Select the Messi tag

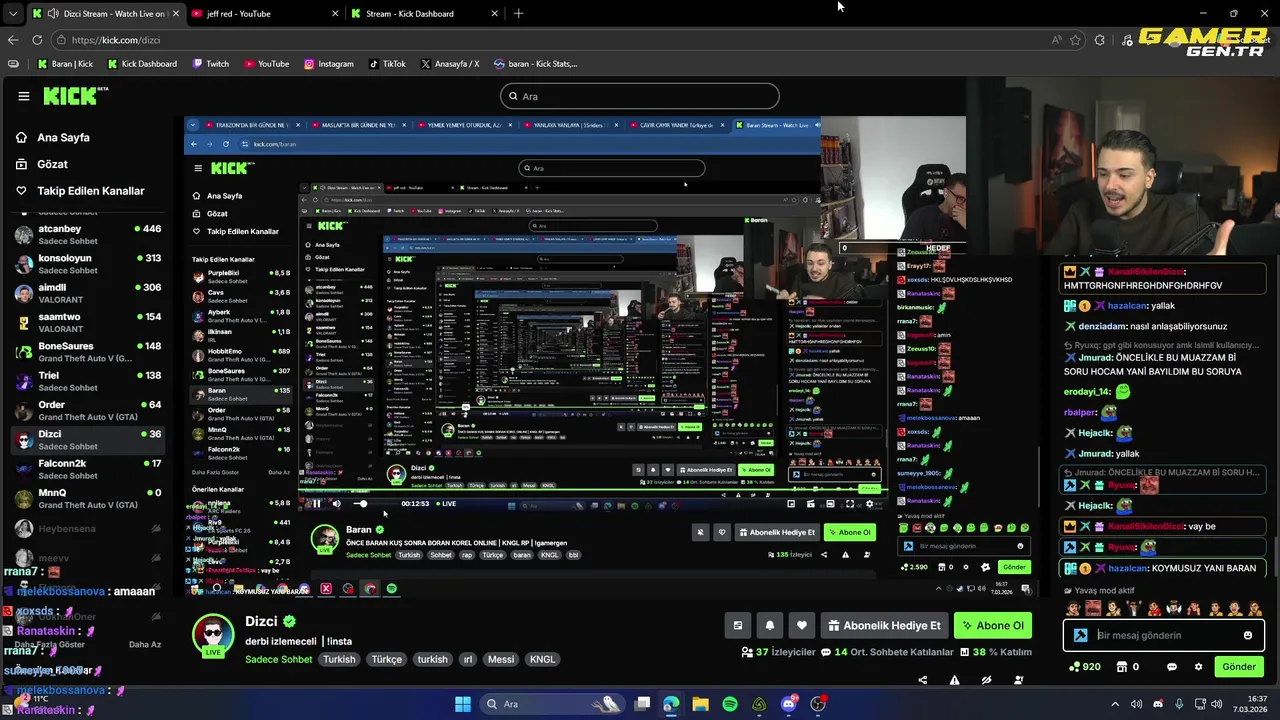(501, 659)
